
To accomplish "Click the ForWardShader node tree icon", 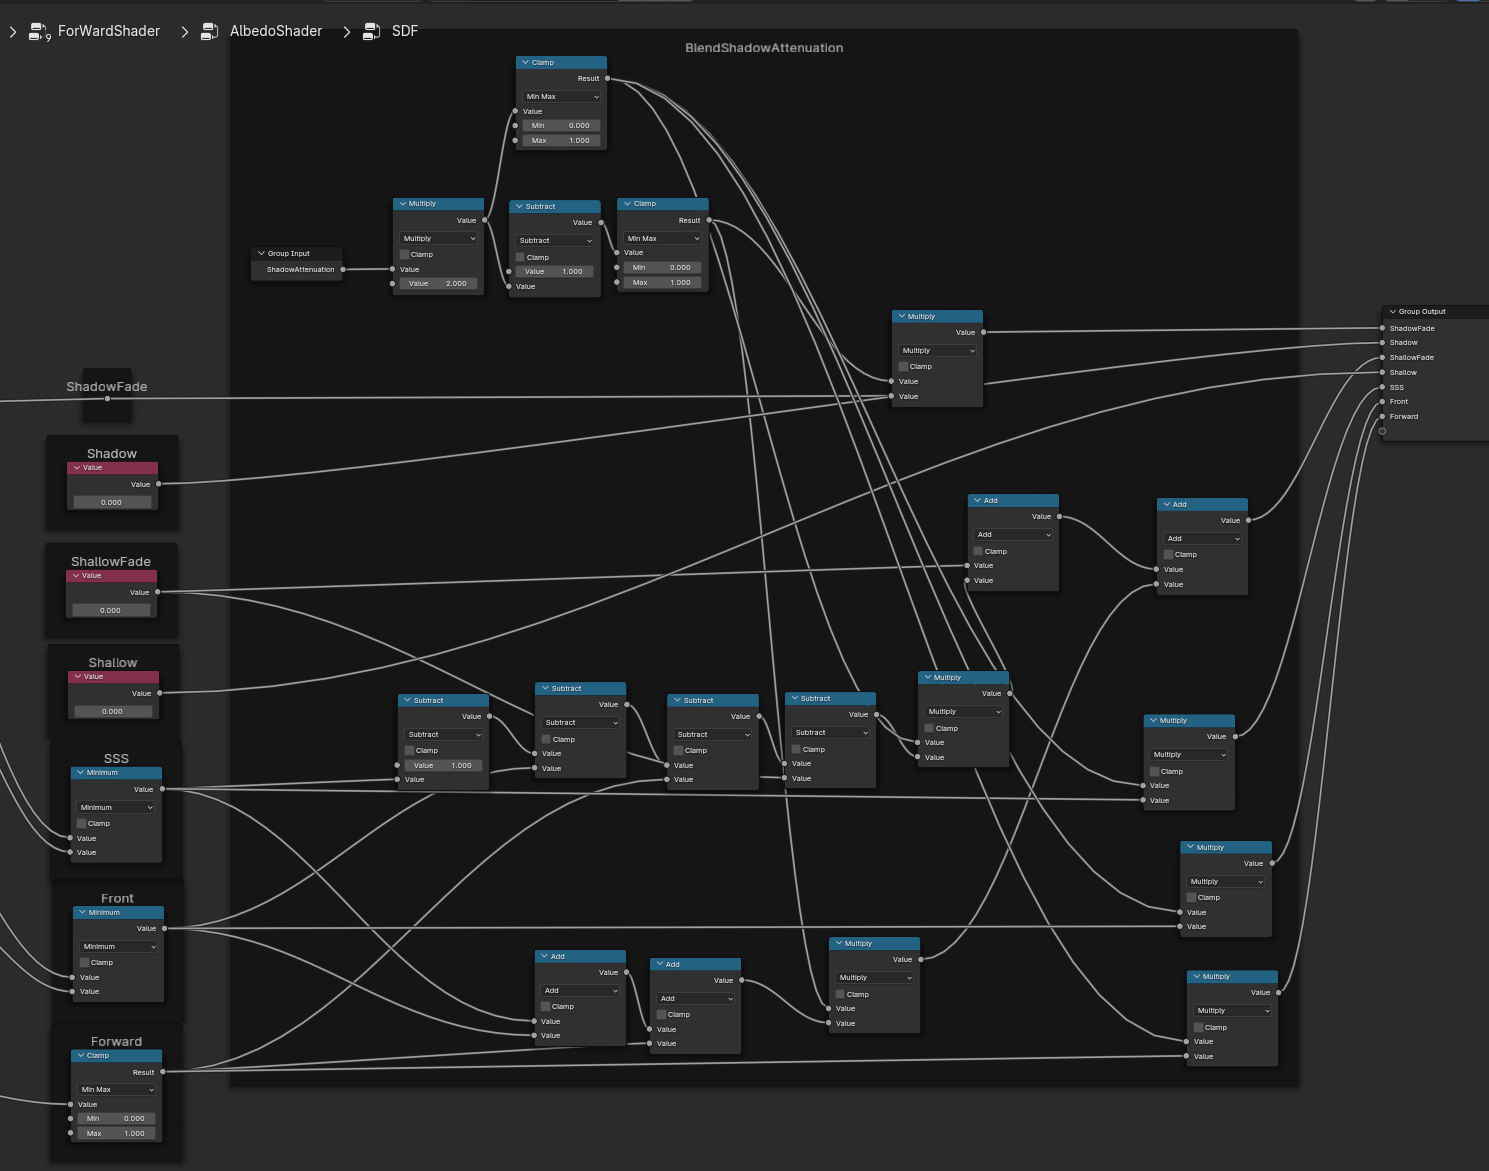I will tap(39, 32).
